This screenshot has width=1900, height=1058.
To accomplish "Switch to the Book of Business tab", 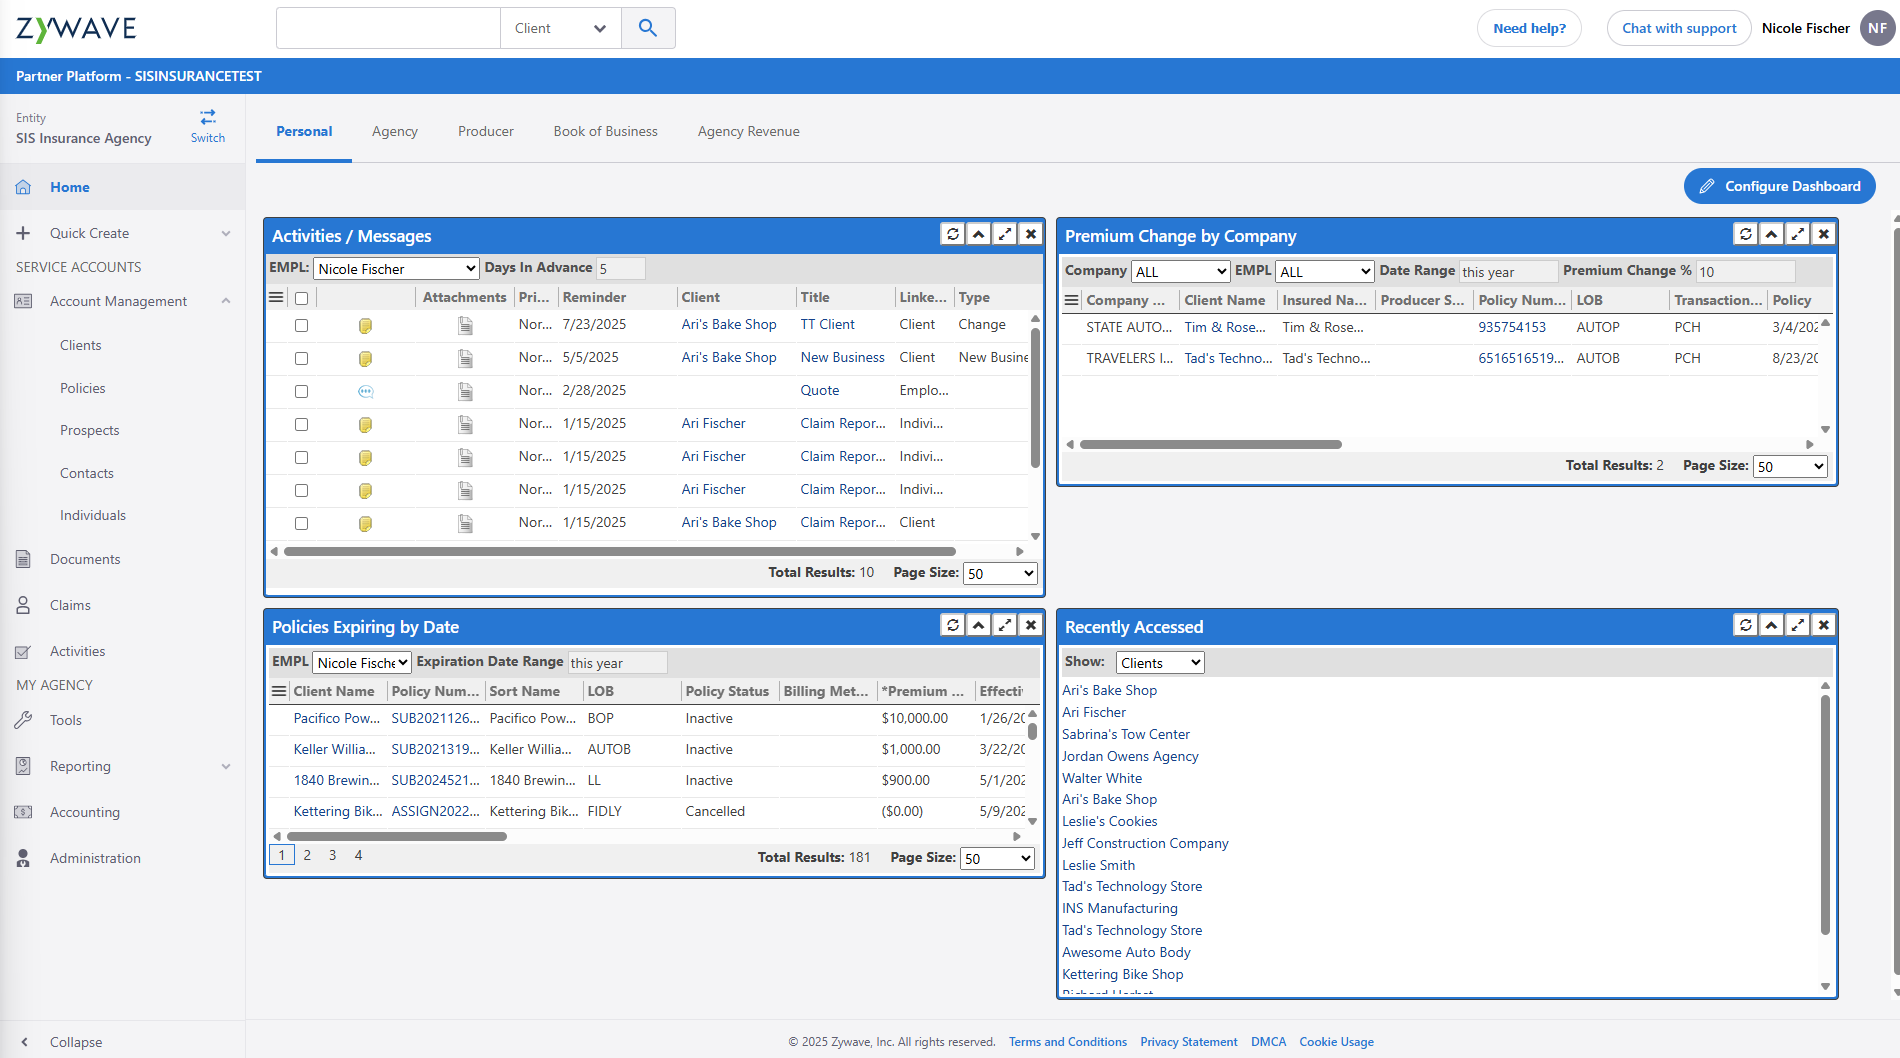I will click(605, 131).
